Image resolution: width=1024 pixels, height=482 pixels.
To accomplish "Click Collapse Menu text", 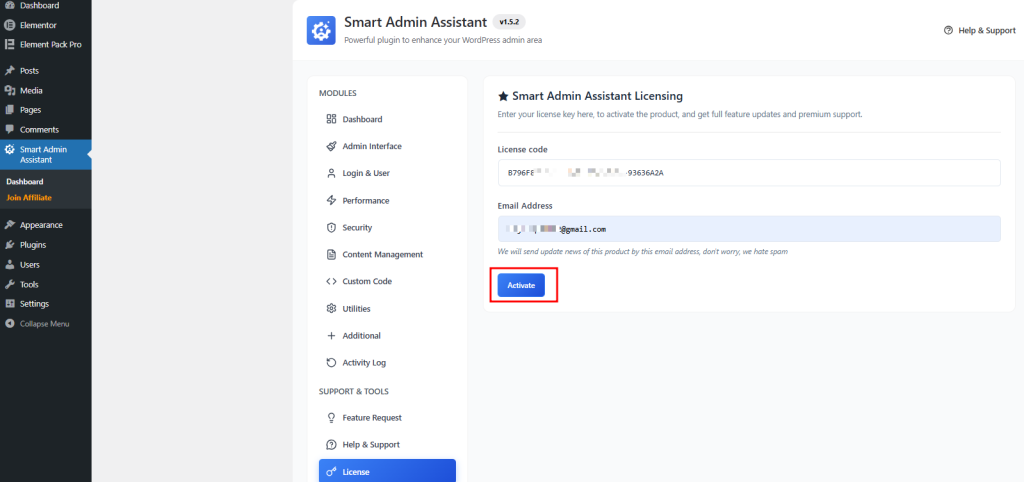I will click(44, 324).
